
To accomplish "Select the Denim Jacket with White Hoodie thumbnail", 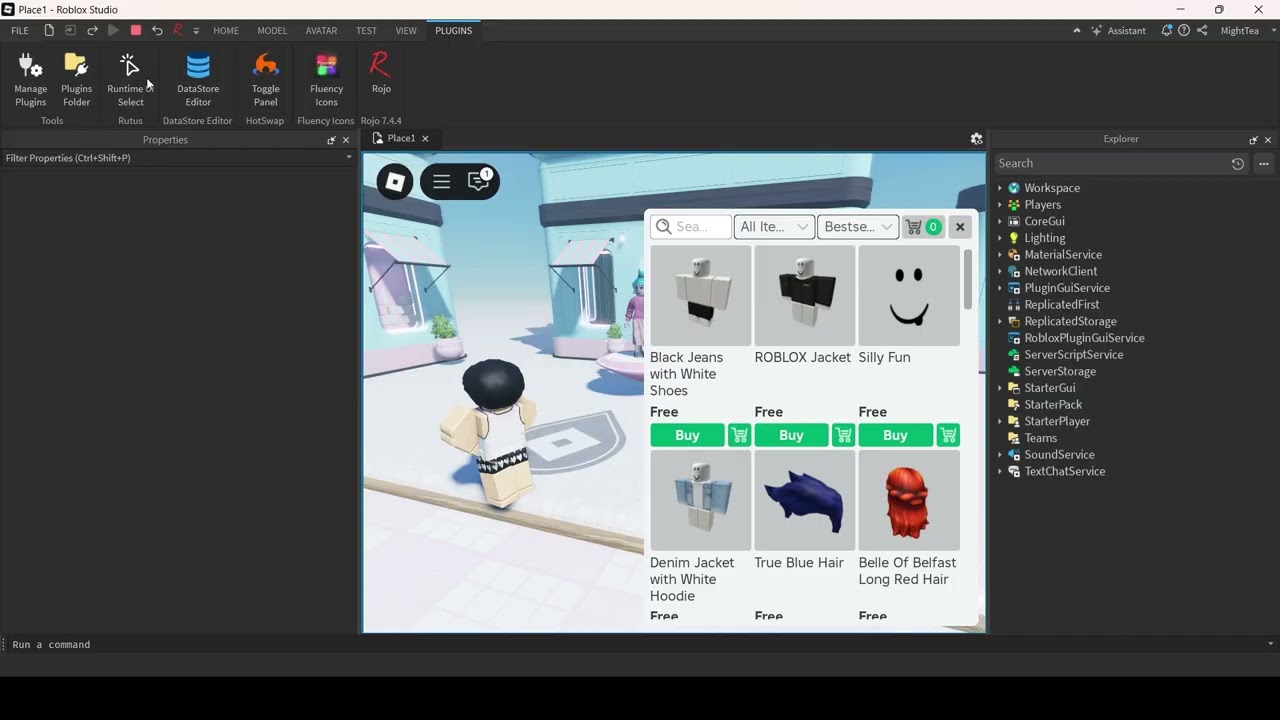I will click(700, 500).
